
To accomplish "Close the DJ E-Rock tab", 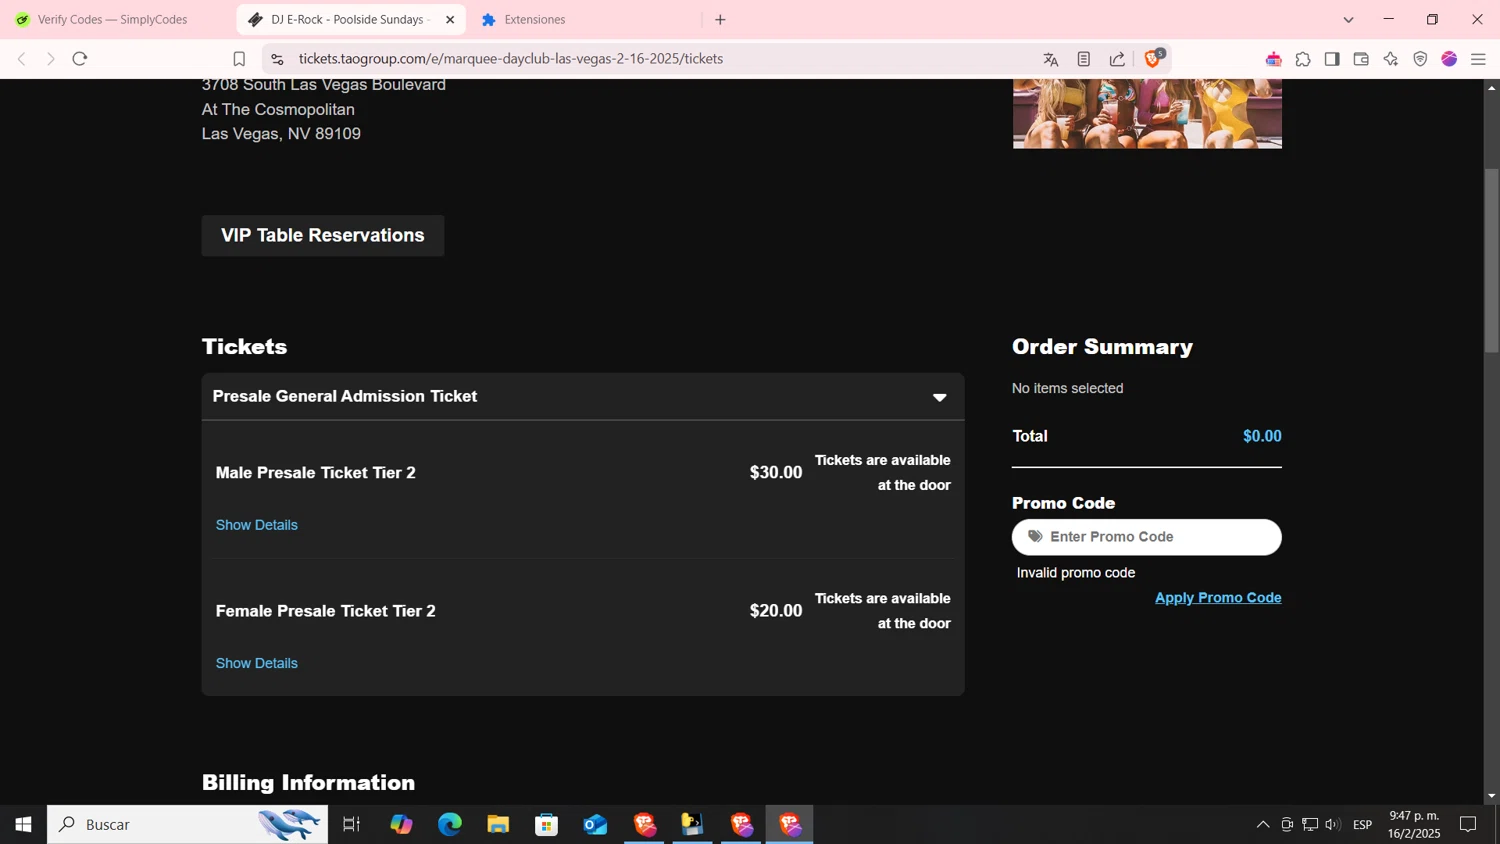I will (450, 19).
